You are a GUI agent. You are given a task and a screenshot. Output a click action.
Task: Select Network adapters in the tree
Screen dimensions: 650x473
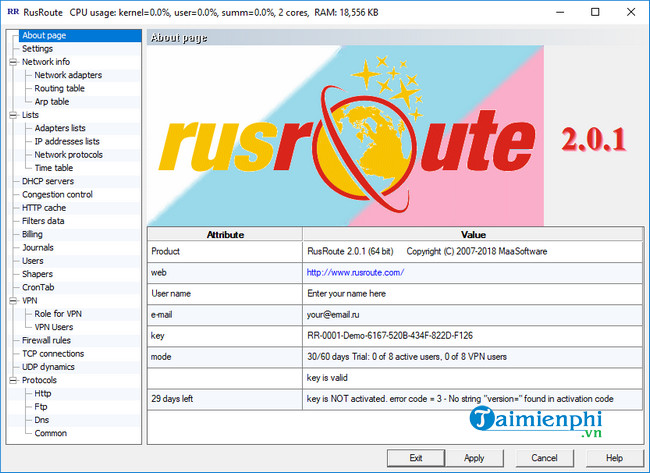pos(68,75)
